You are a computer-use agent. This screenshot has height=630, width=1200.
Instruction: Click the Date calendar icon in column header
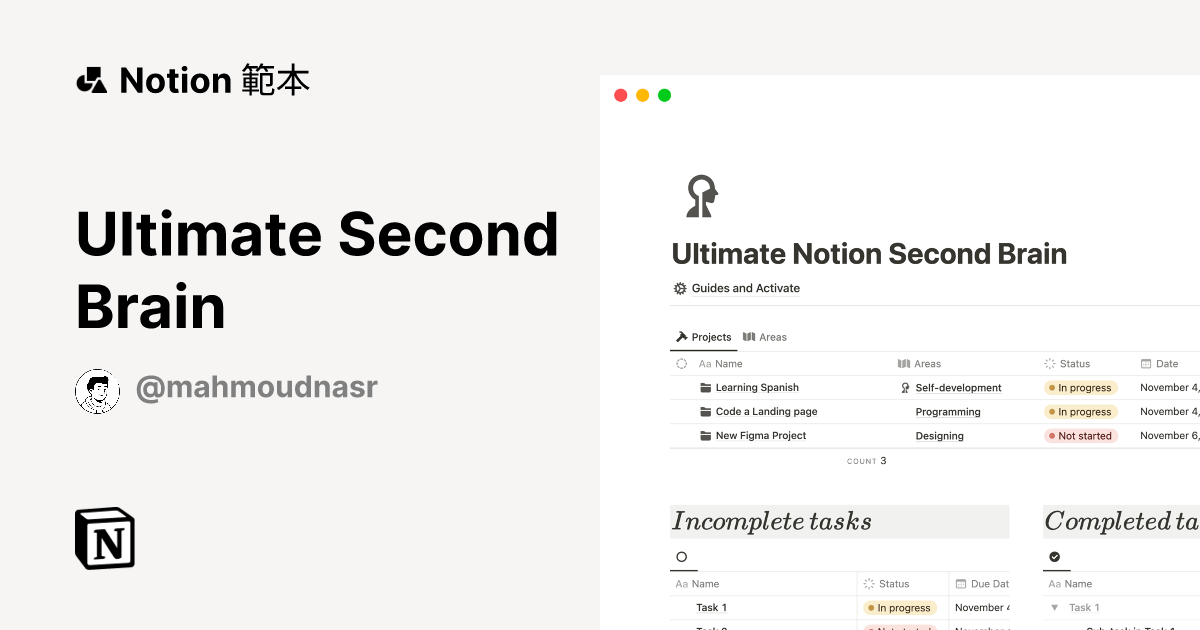click(1146, 363)
